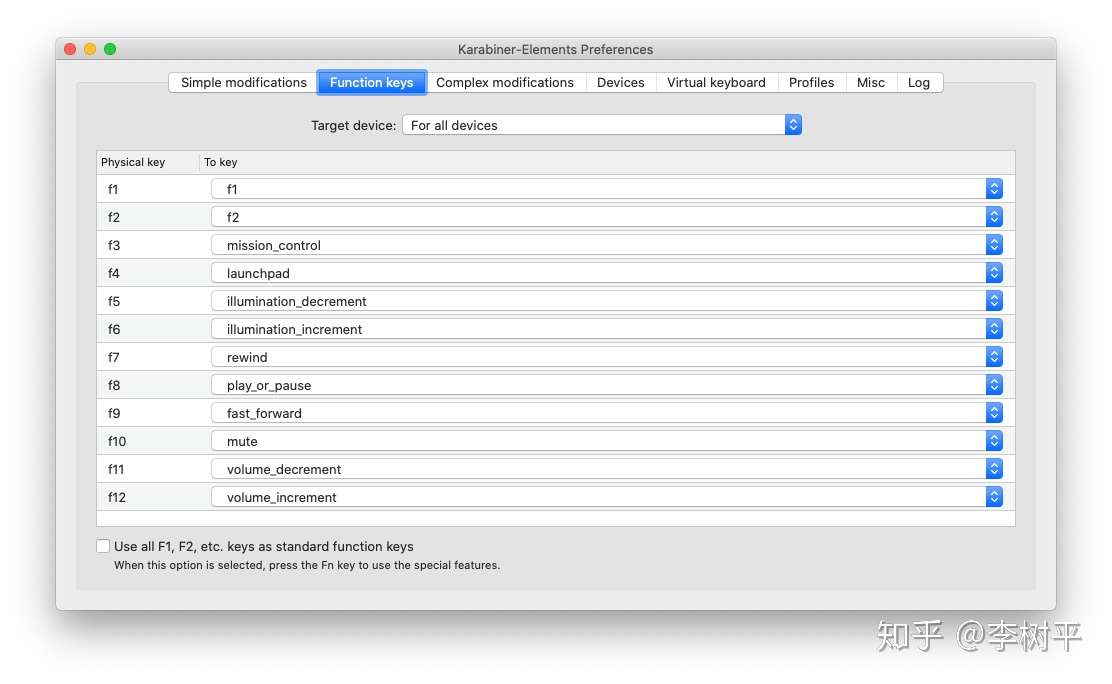1112x684 pixels.
Task: Open the Misc tab
Action: pyautogui.click(x=870, y=82)
